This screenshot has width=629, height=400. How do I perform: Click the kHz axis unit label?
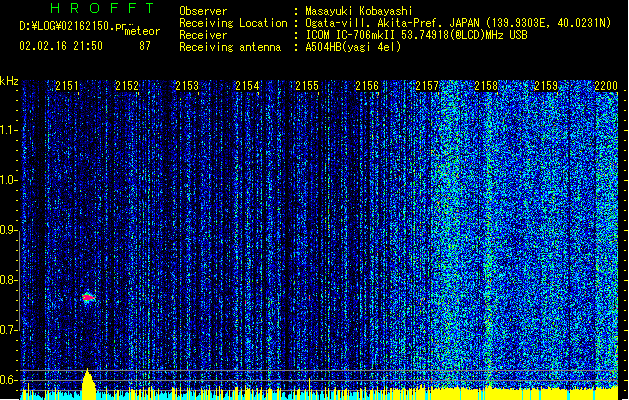(9, 81)
